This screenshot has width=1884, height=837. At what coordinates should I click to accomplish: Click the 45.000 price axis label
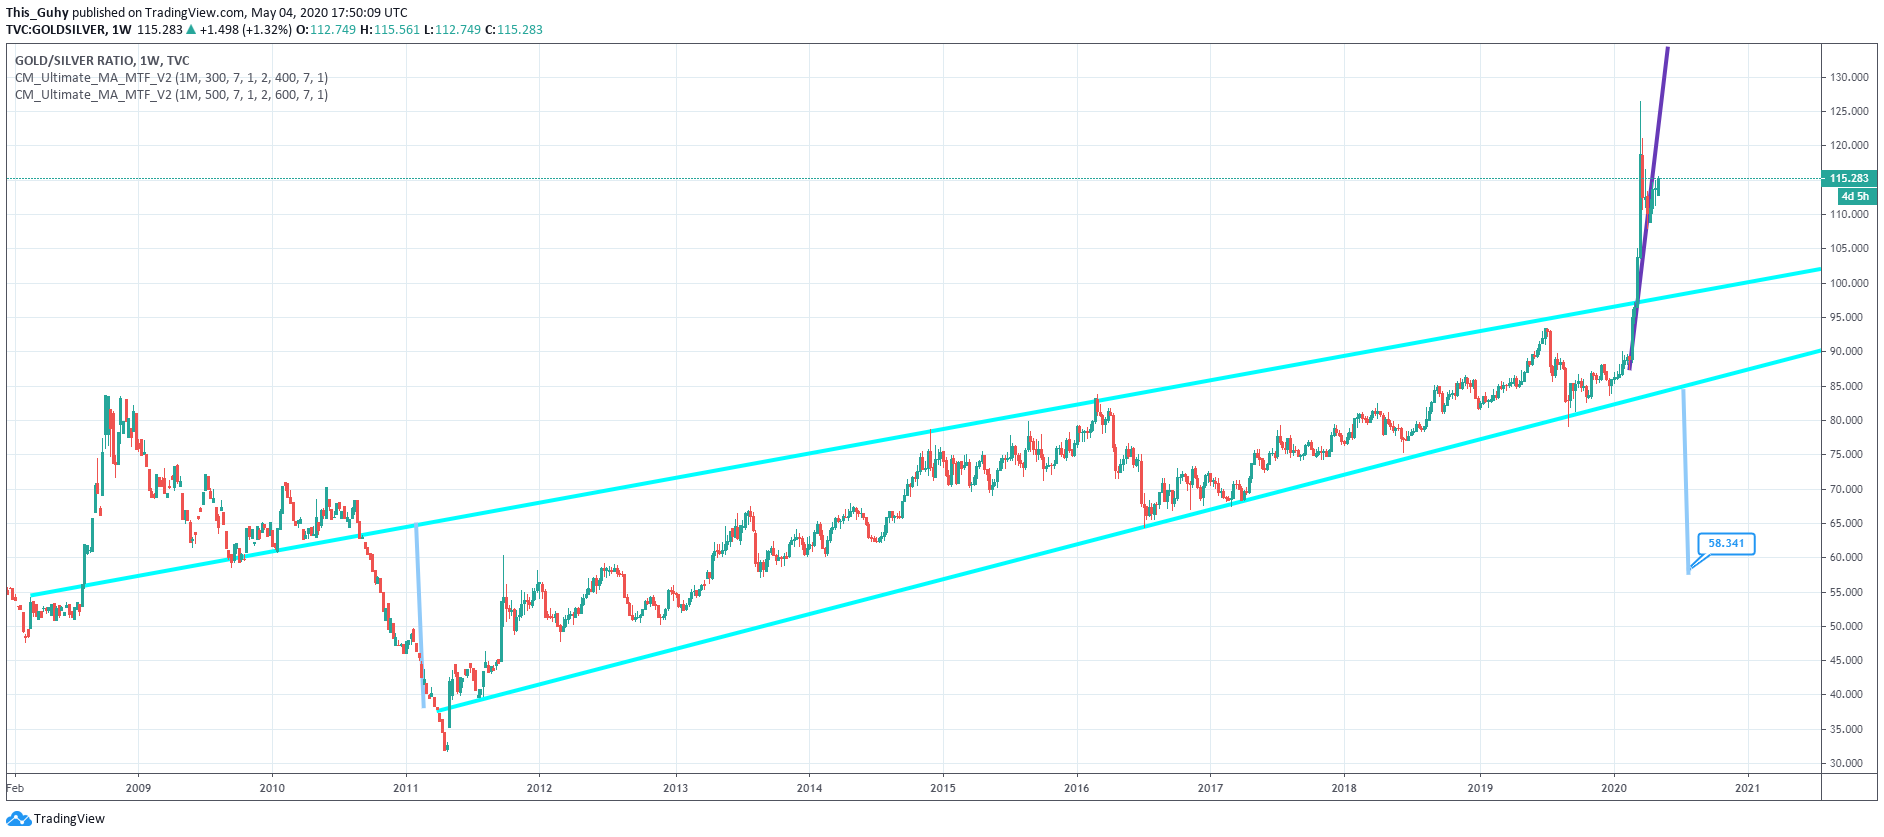[1849, 660]
